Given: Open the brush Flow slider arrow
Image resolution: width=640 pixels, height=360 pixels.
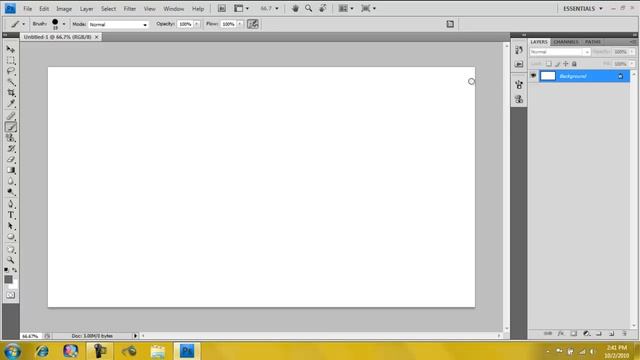Looking at the screenshot, I should pos(240,24).
